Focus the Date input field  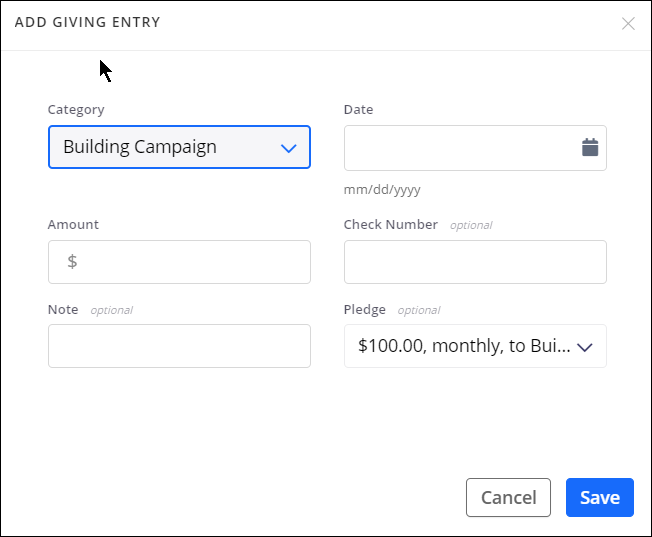(x=460, y=148)
